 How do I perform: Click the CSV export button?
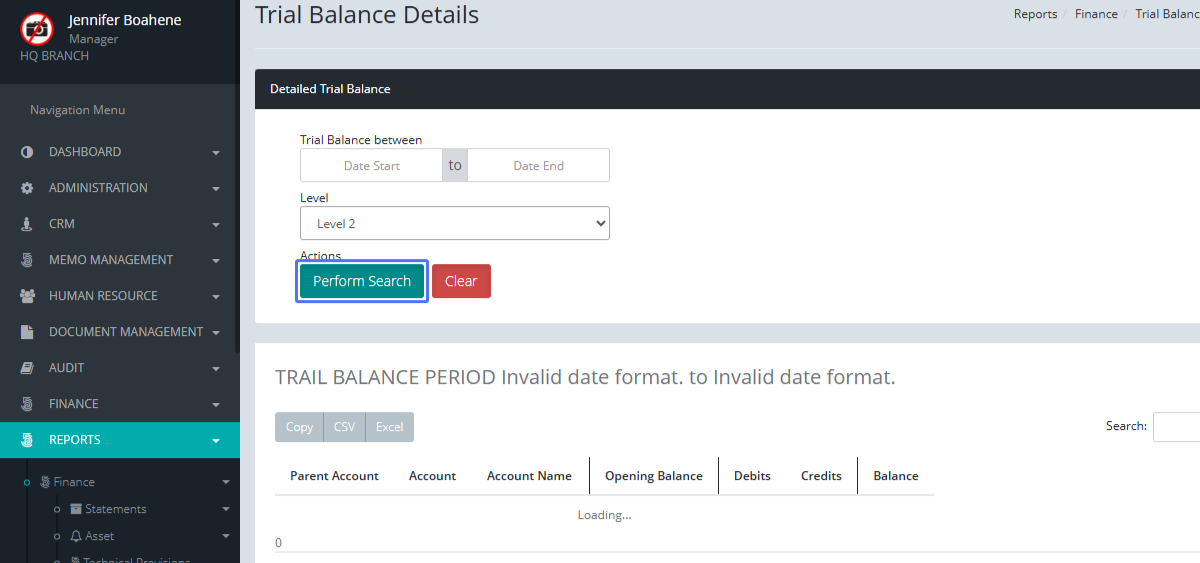pyautogui.click(x=344, y=427)
